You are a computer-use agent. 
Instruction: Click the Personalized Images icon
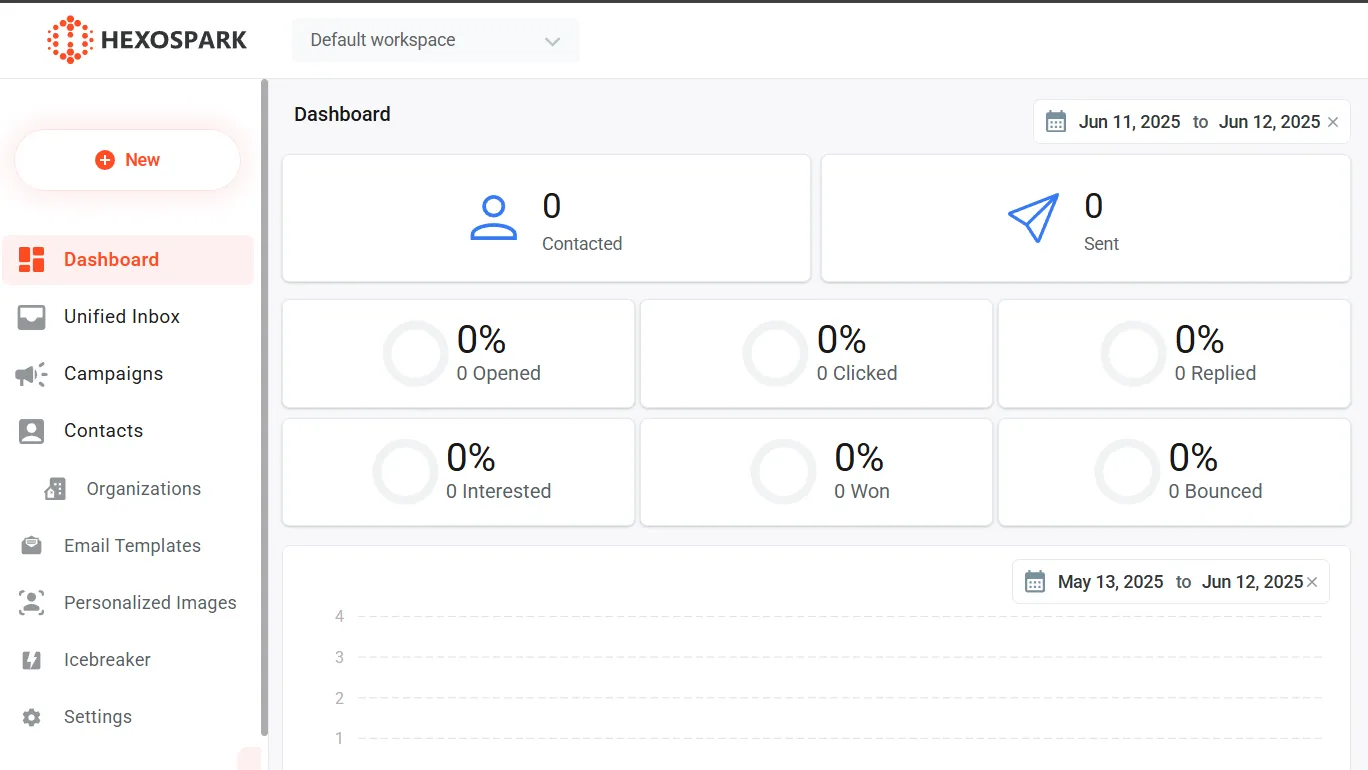[32, 603]
